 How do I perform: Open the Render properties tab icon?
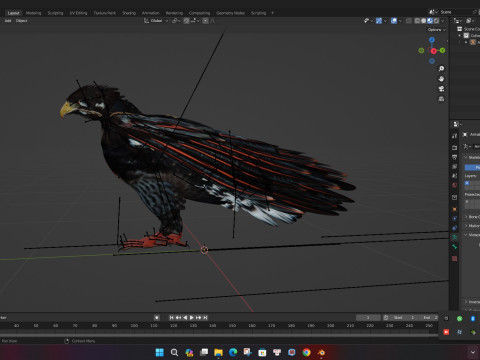(455, 147)
